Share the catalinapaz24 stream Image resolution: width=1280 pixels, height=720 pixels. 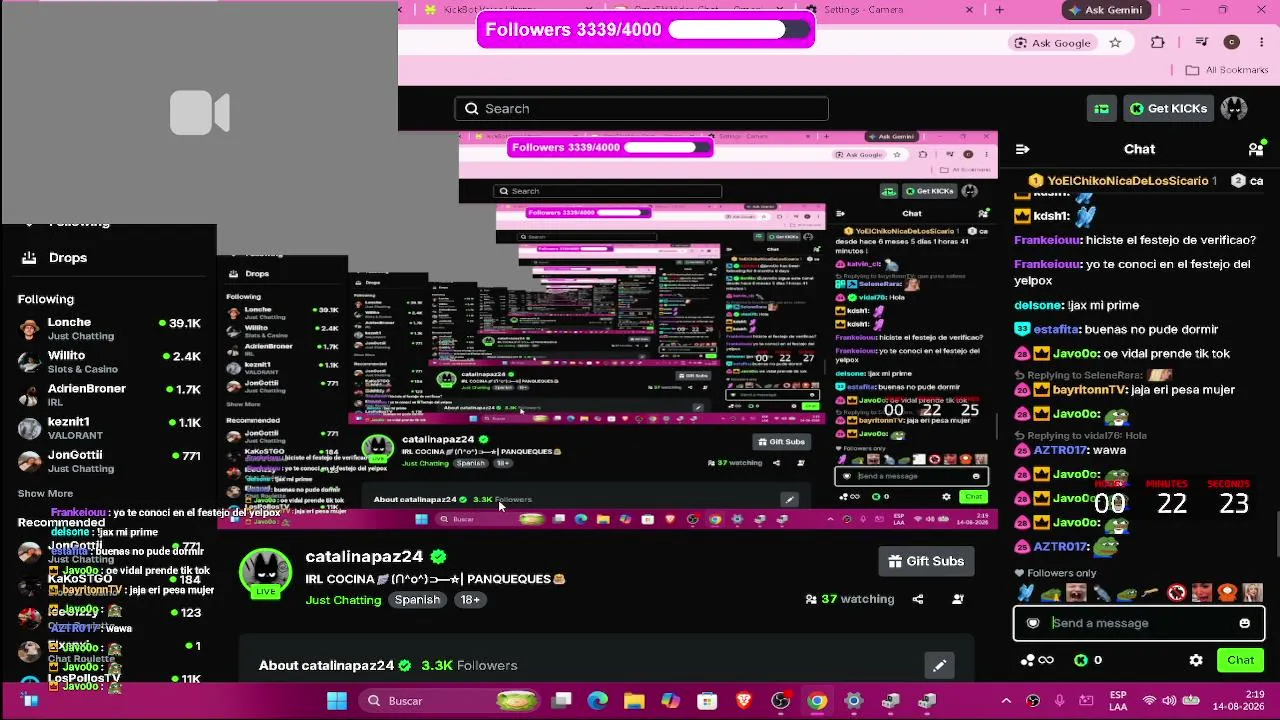(x=918, y=599)
